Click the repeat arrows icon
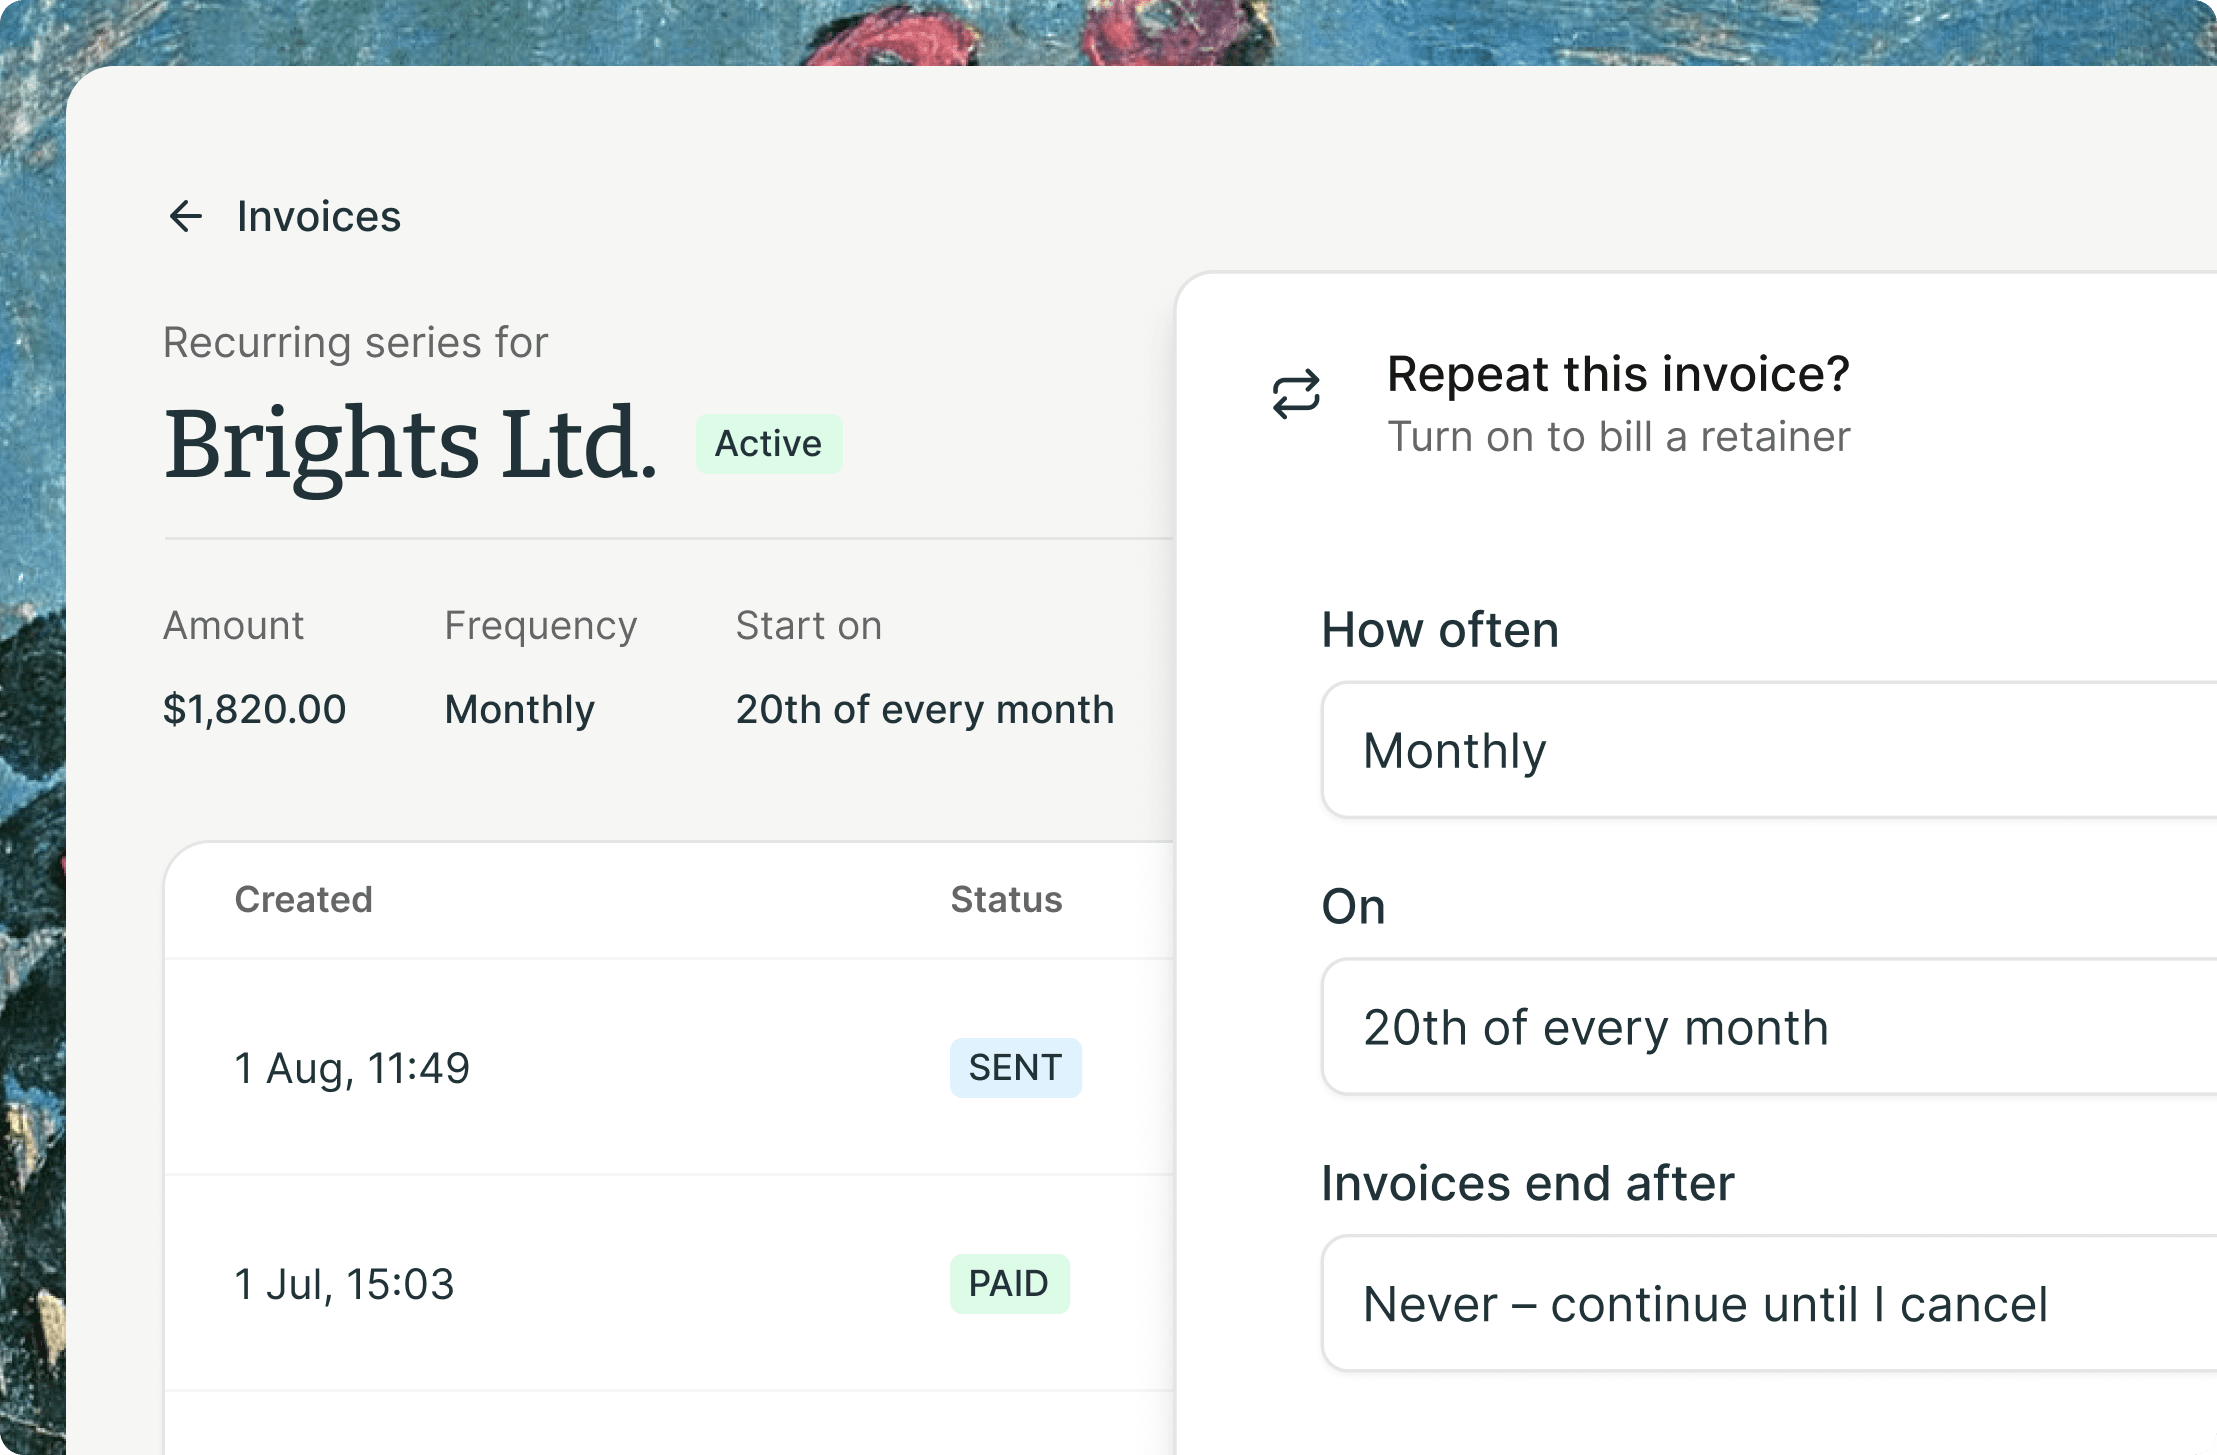The width and height of the screenshot is (2217, 1455). (x=1296, y=394)
